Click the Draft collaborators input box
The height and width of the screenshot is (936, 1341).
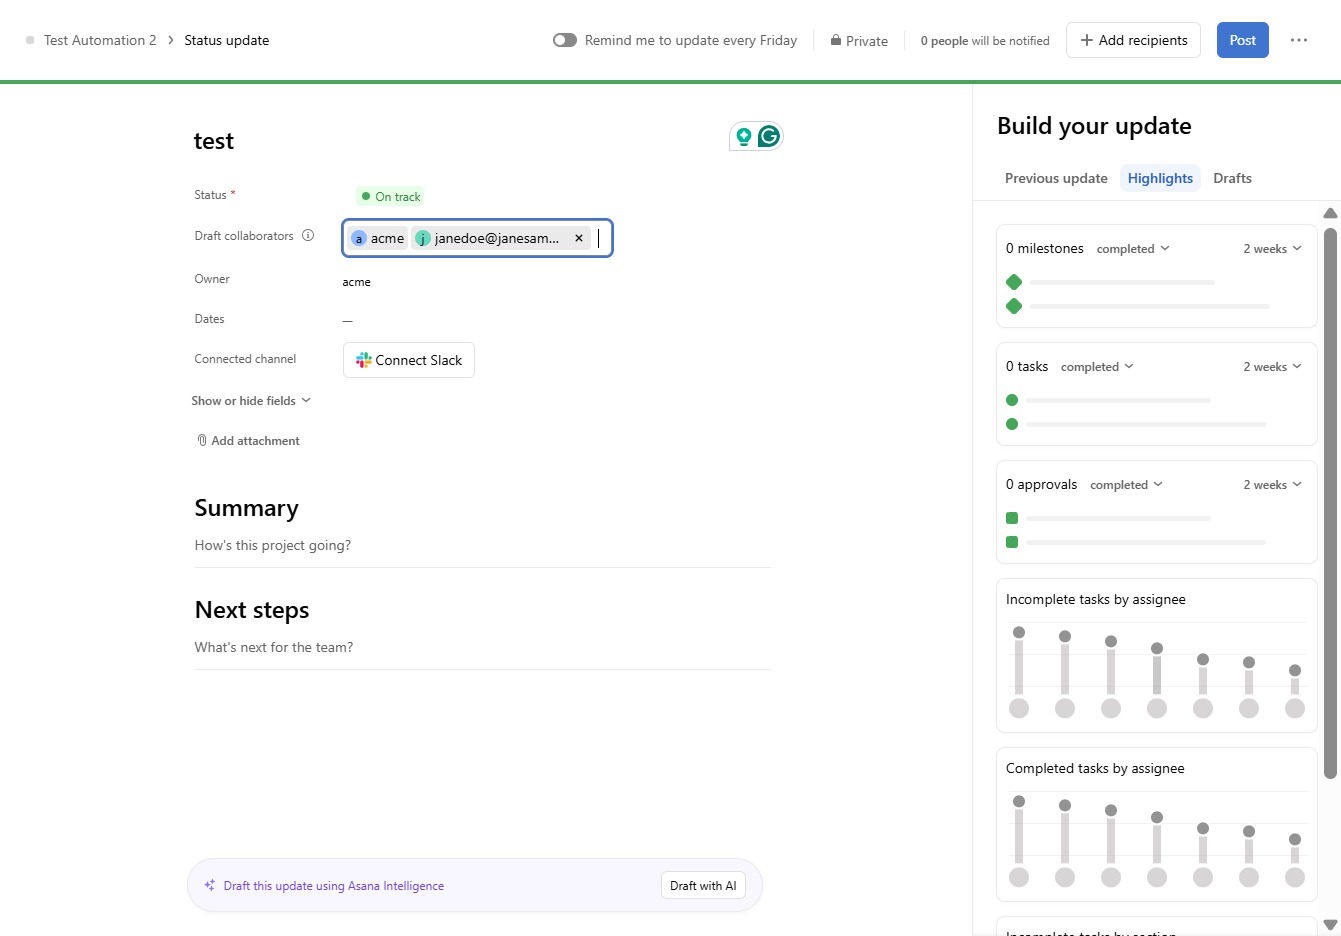click(477, 238)
